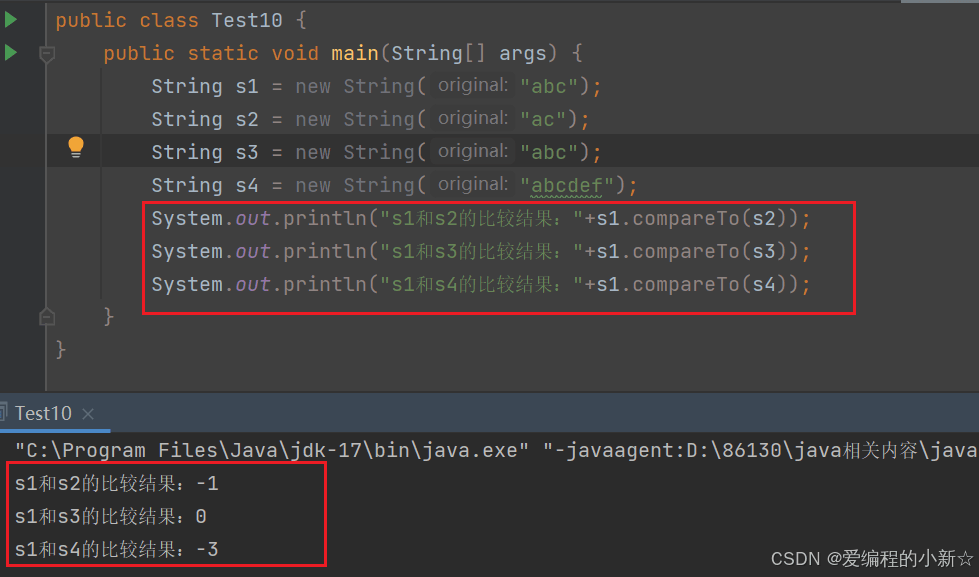The image size is (979, 577).
Task: Click the class name Test10 in code
Action: coord(247,20)
